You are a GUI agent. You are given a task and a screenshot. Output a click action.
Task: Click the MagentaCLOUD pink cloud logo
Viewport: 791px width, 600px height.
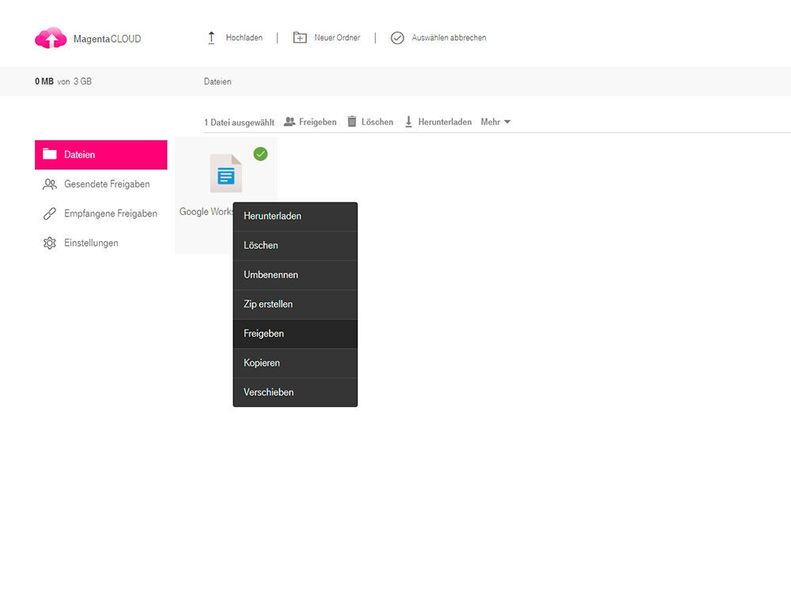pyautogui.click(x=50, y=38)
